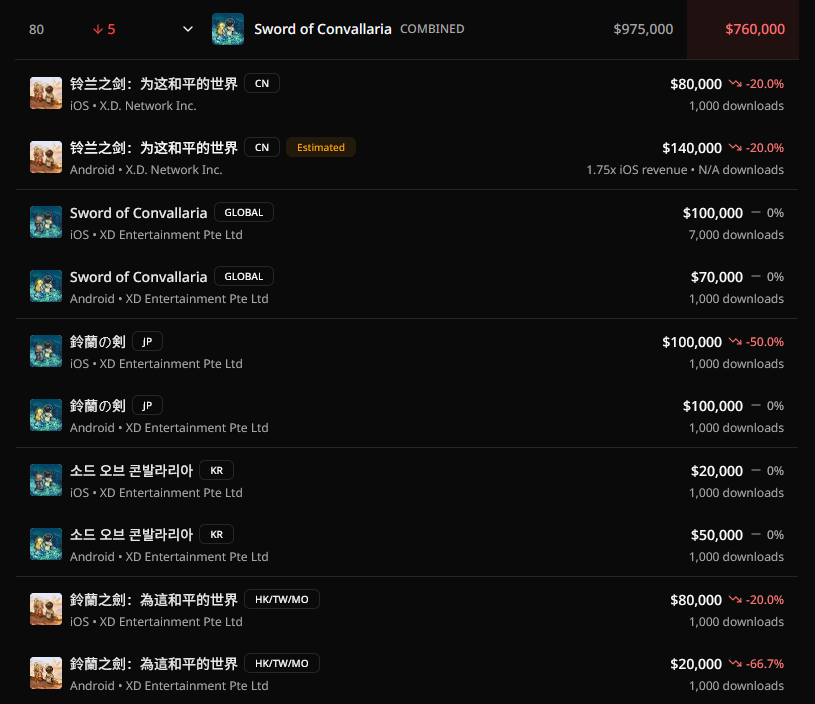Viewport: 815px width, 704px height.
Task: Select the KR iOS 소드 오브 콘발라리아 icon
Action: coord(46,480)
